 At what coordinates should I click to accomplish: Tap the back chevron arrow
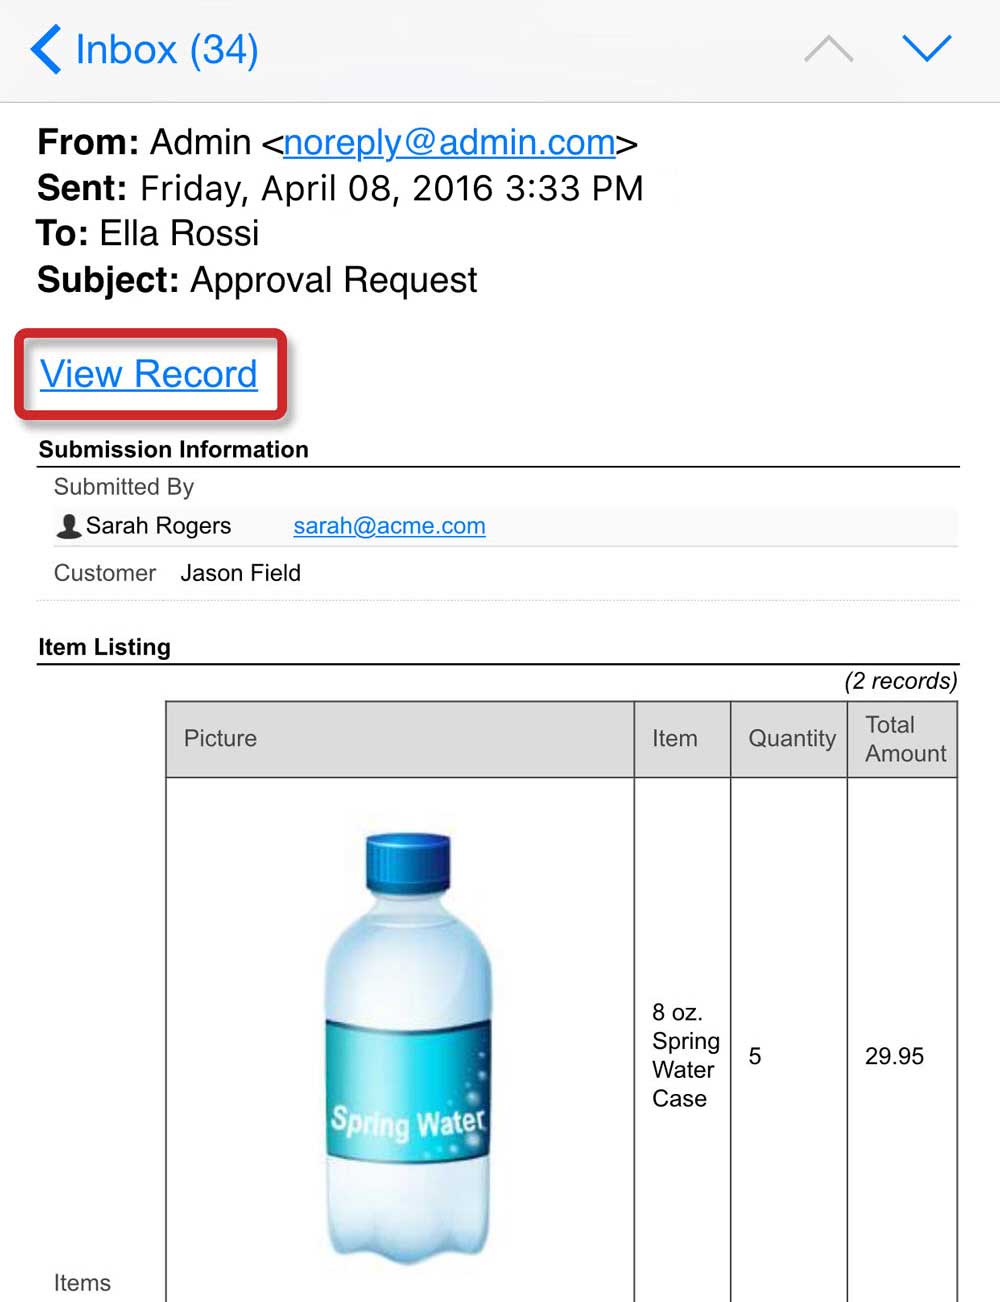[x=46, y=49]
